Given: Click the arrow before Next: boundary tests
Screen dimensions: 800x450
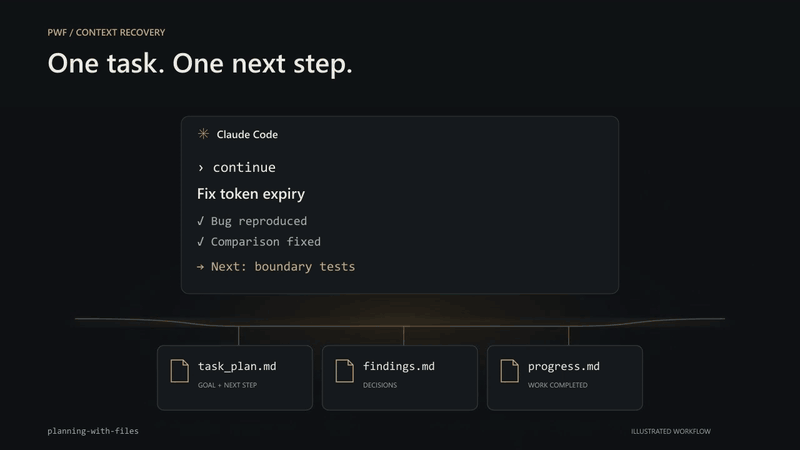Looking at the screenshot, I should click(x=200, y=267).
